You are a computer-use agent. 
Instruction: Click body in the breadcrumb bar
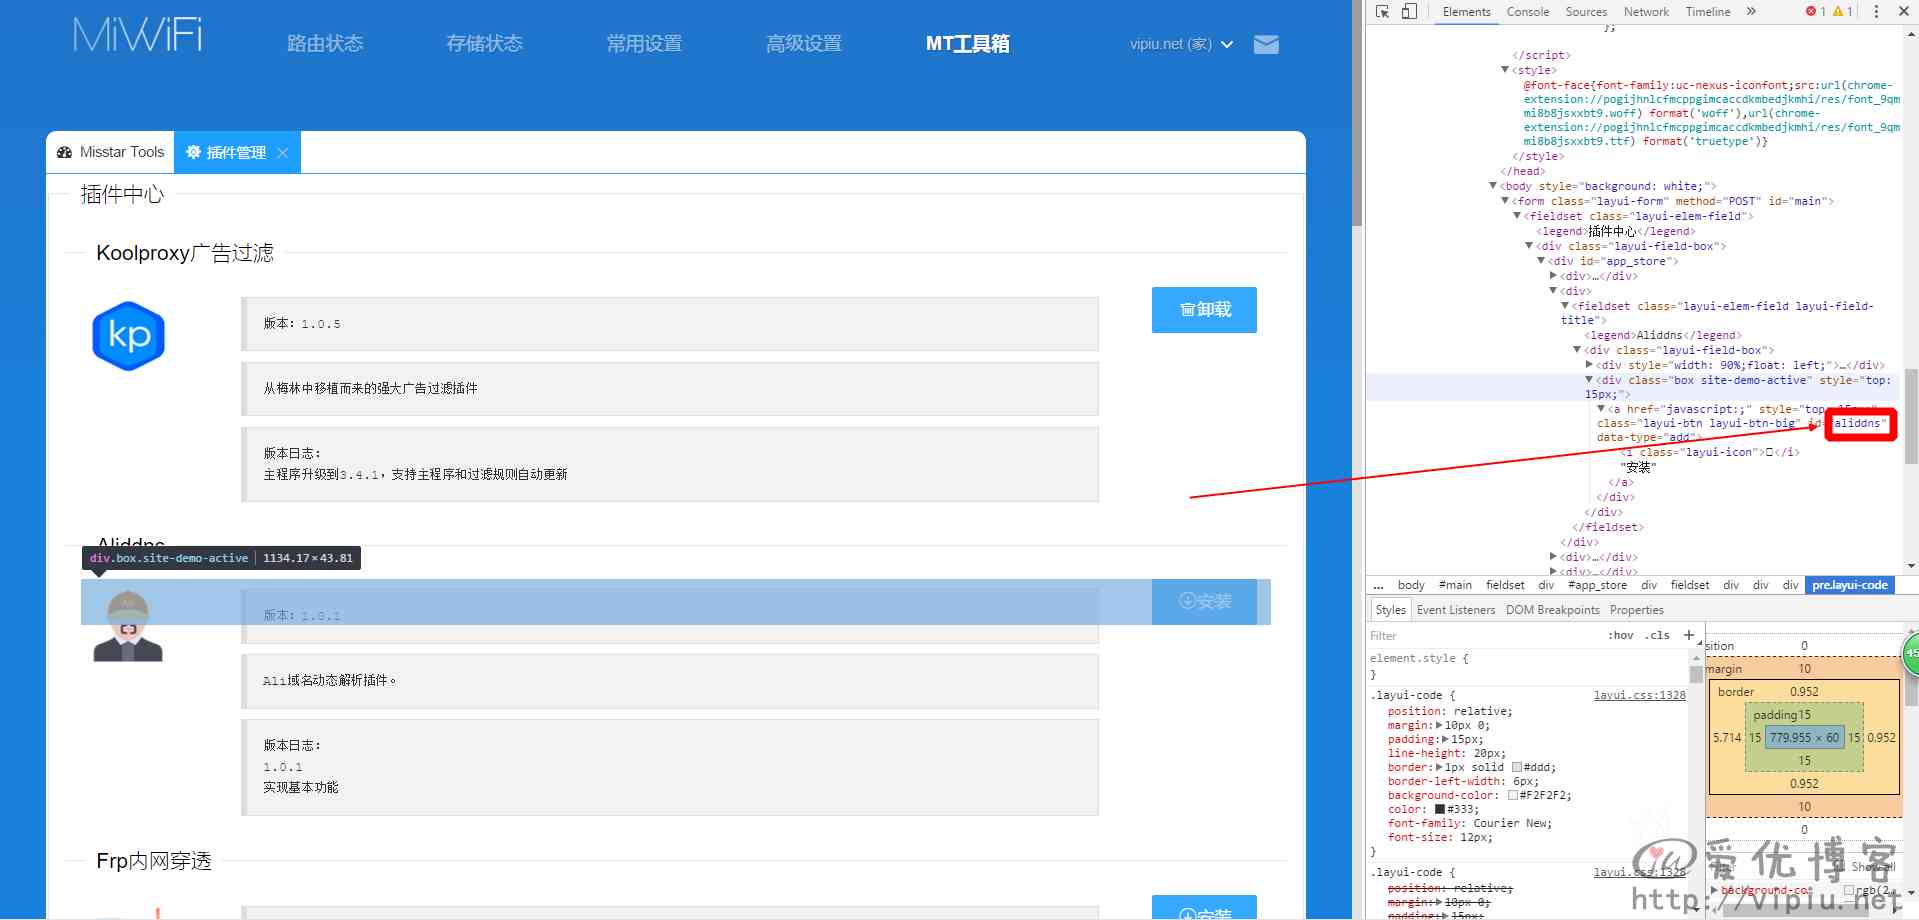point(1411,585)
